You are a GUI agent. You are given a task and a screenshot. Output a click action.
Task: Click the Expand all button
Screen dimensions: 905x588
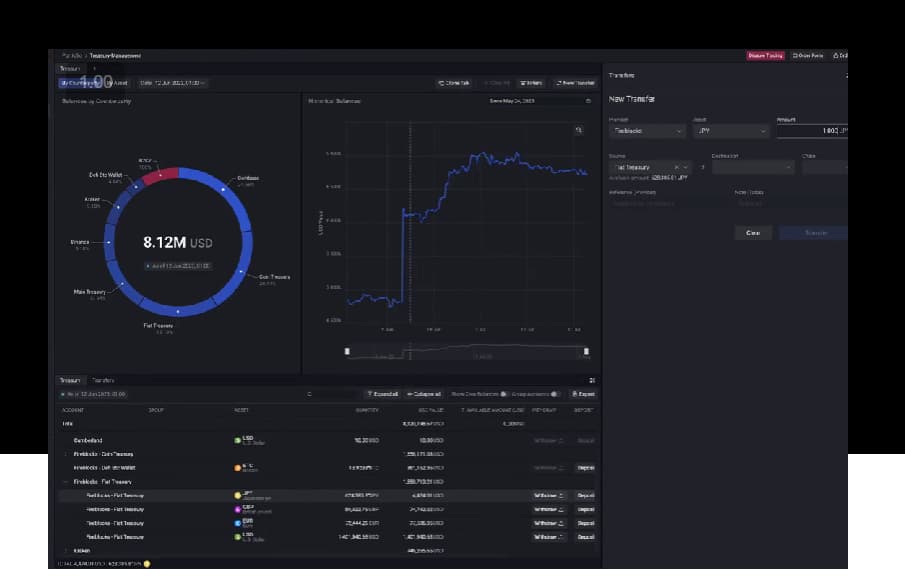coord(383,394)
